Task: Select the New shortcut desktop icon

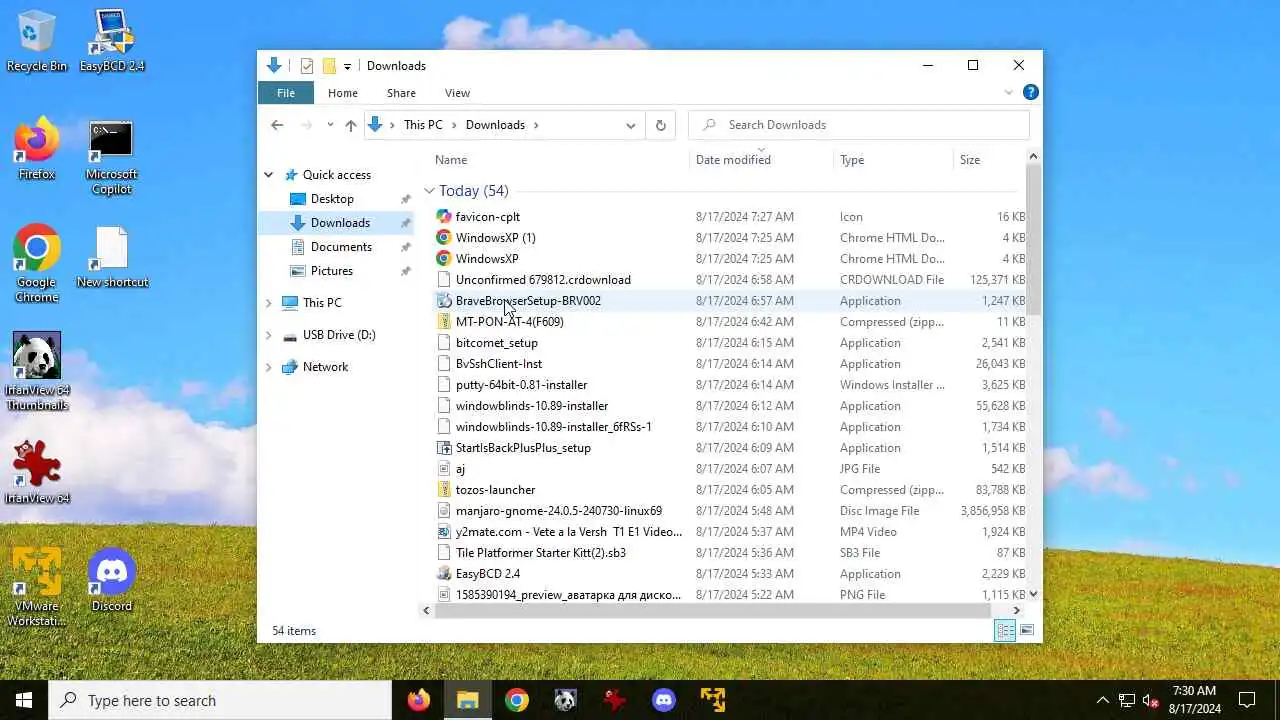Action: tap(112, 257)
